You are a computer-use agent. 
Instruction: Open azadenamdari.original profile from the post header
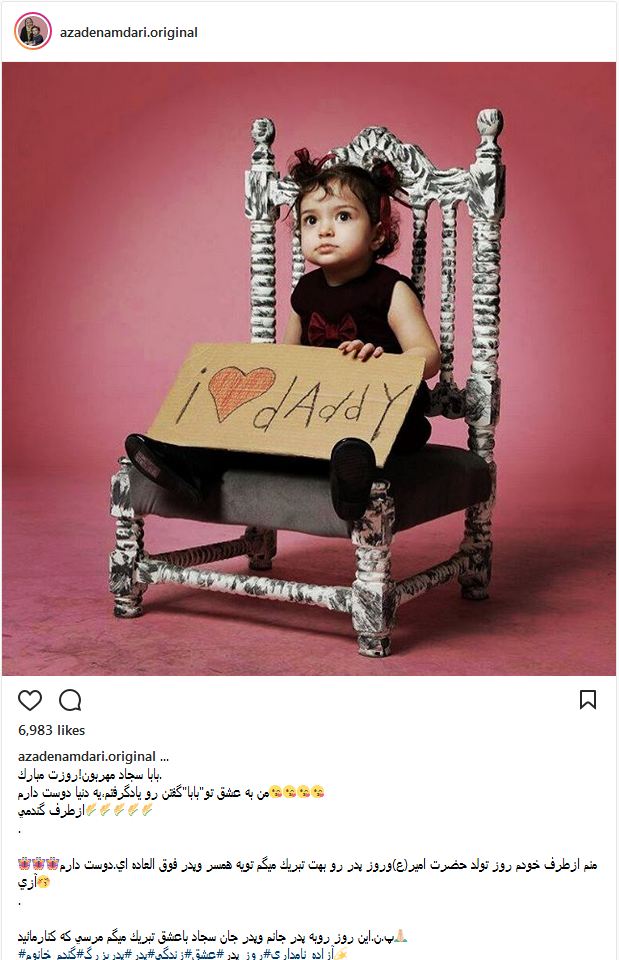point(129,32)
